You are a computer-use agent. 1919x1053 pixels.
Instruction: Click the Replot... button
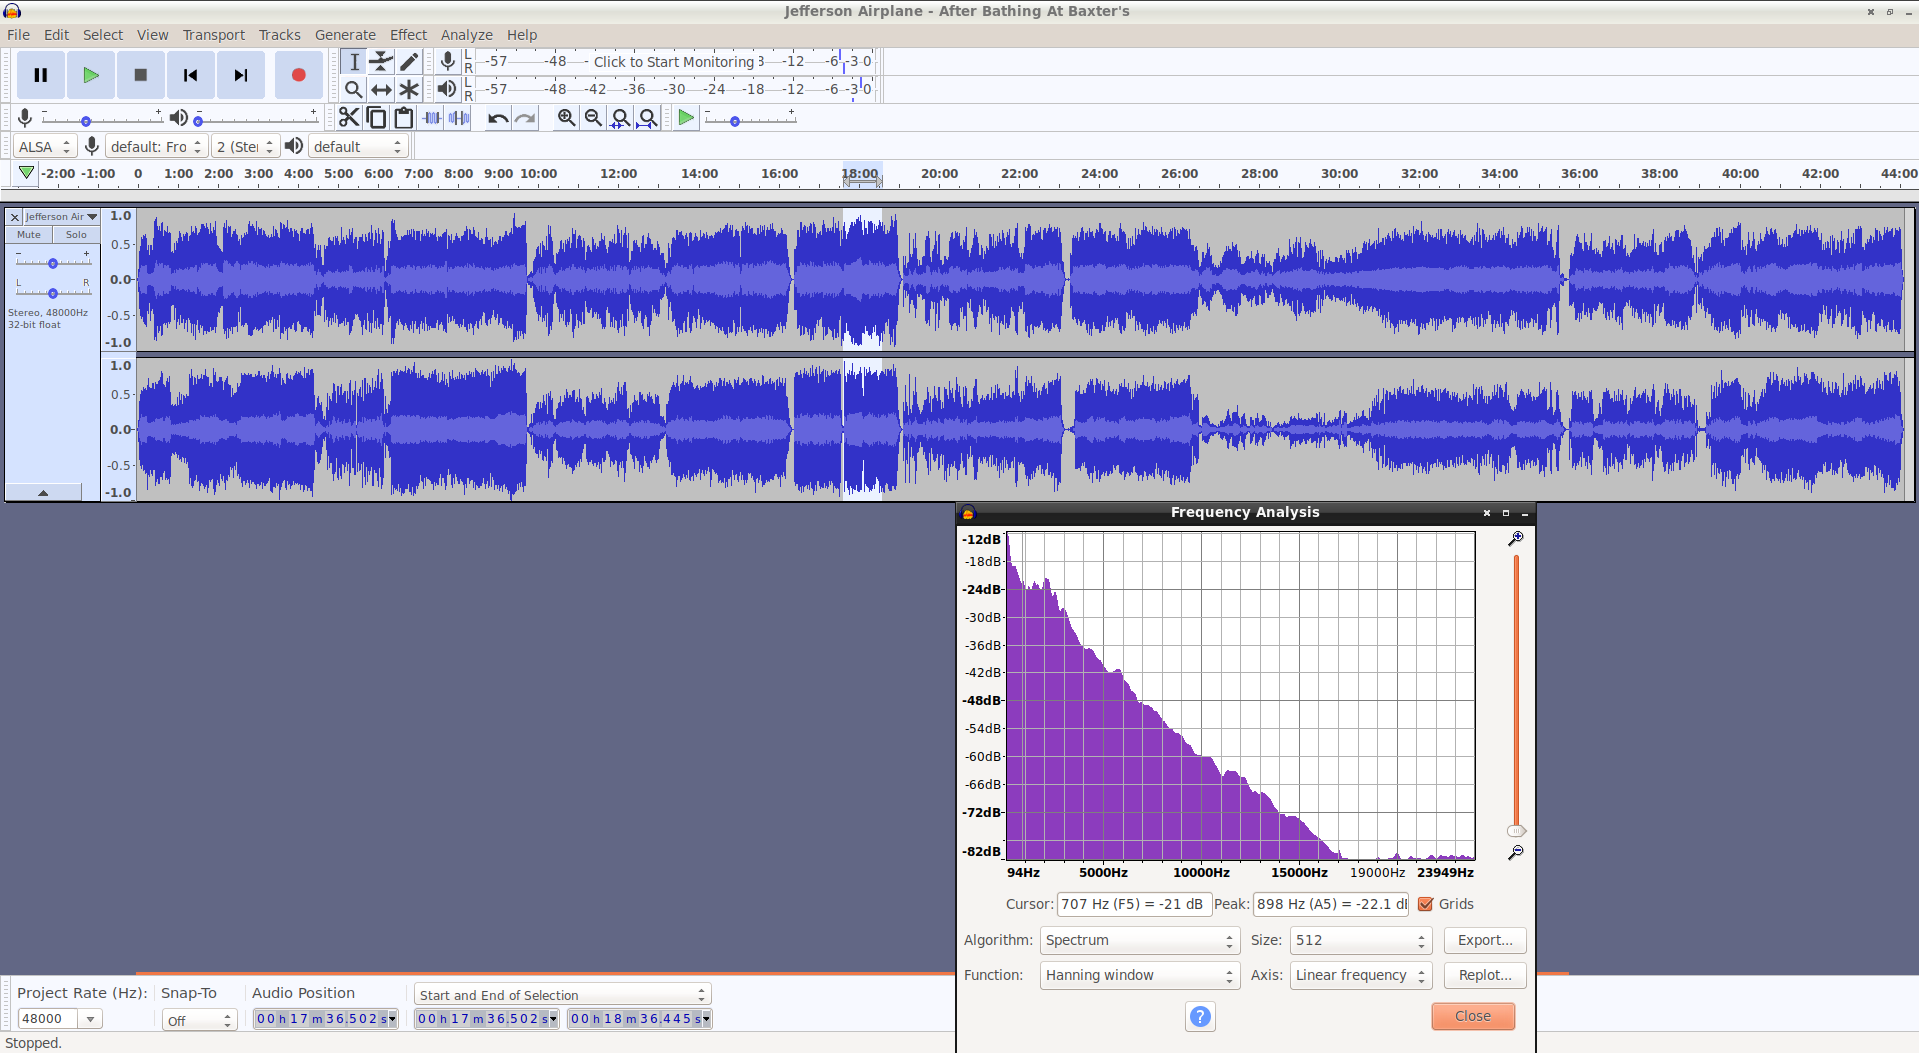click(x=1485, y=975)
